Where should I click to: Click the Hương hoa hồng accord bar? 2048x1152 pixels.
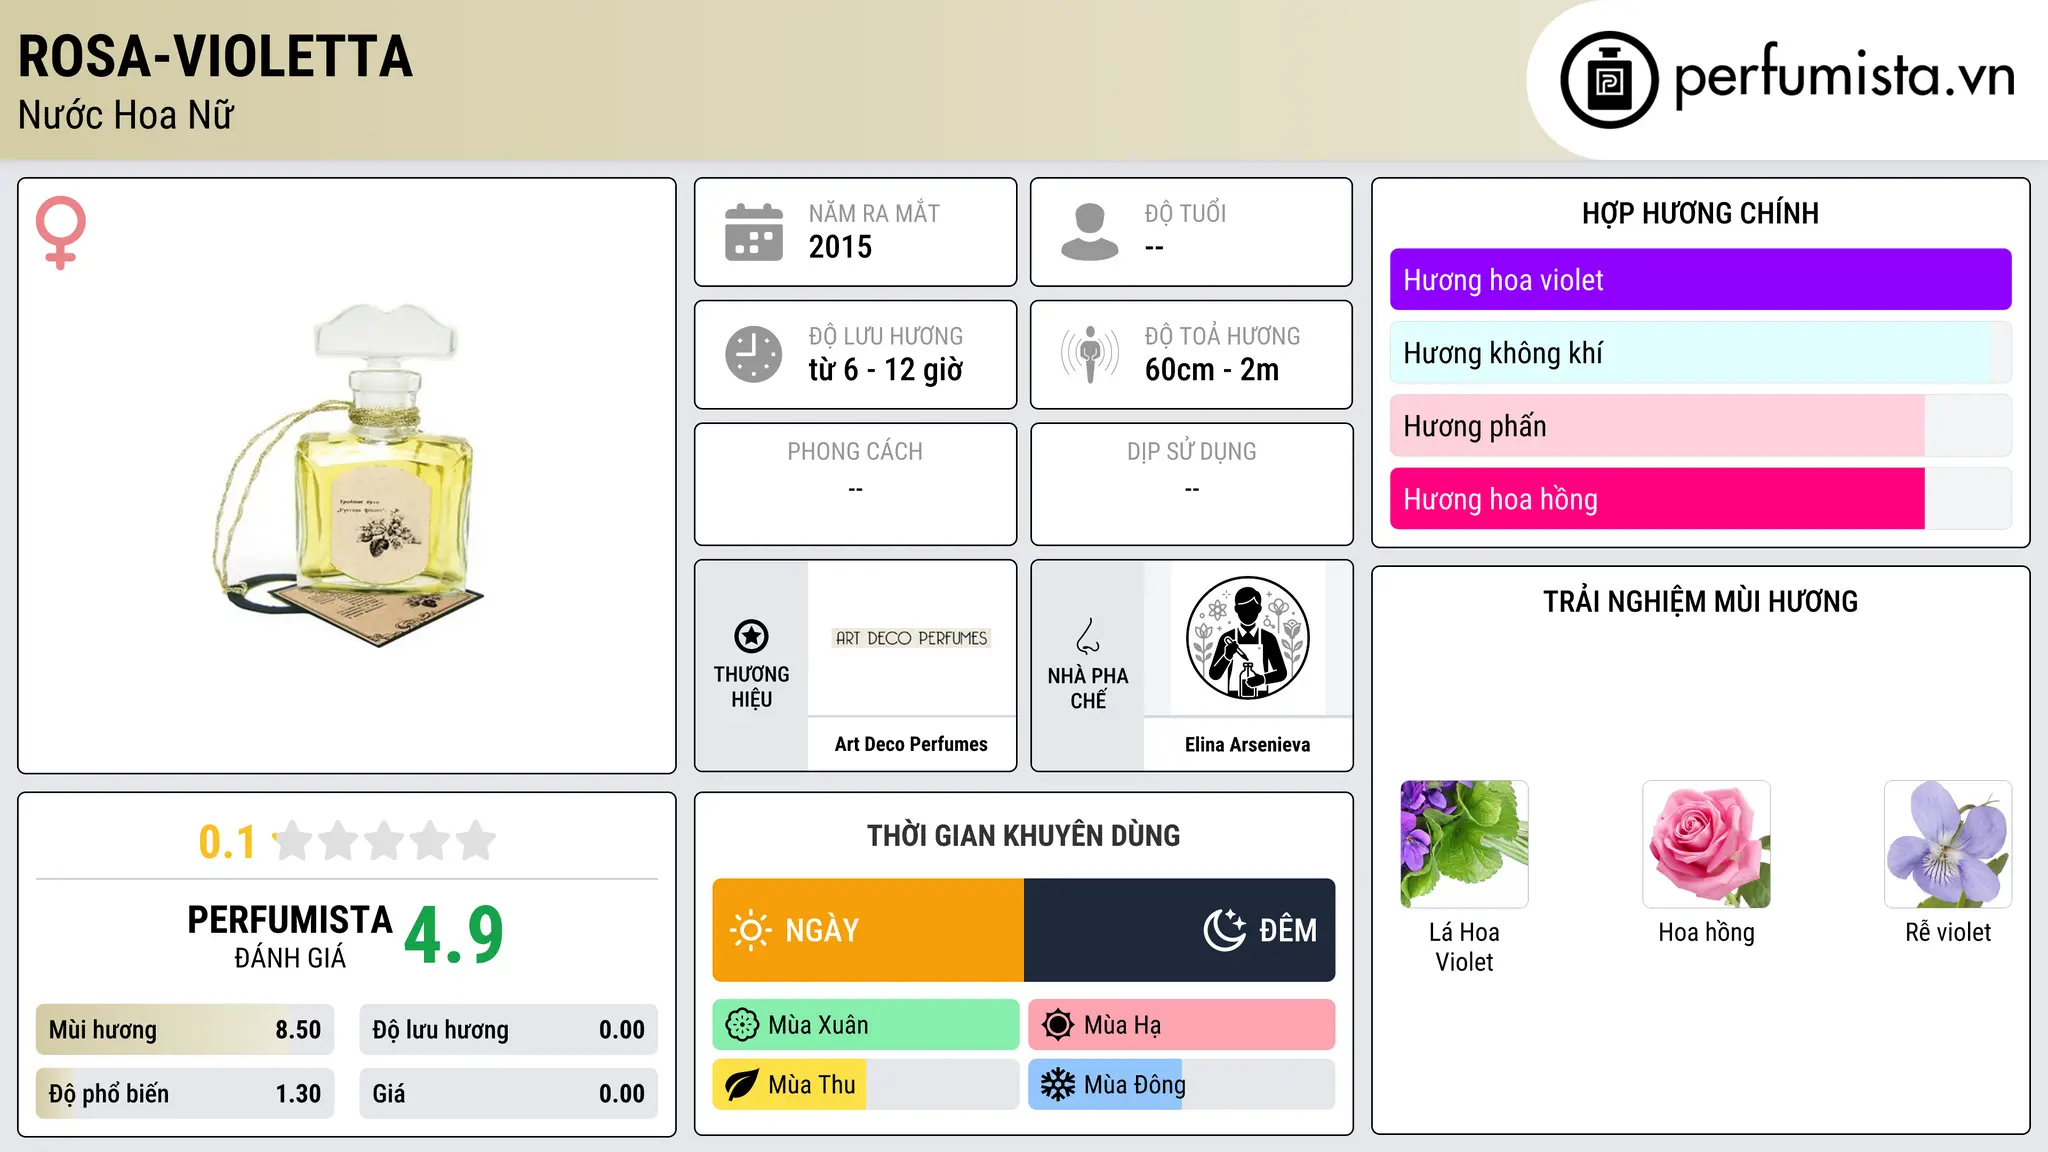1700,499
